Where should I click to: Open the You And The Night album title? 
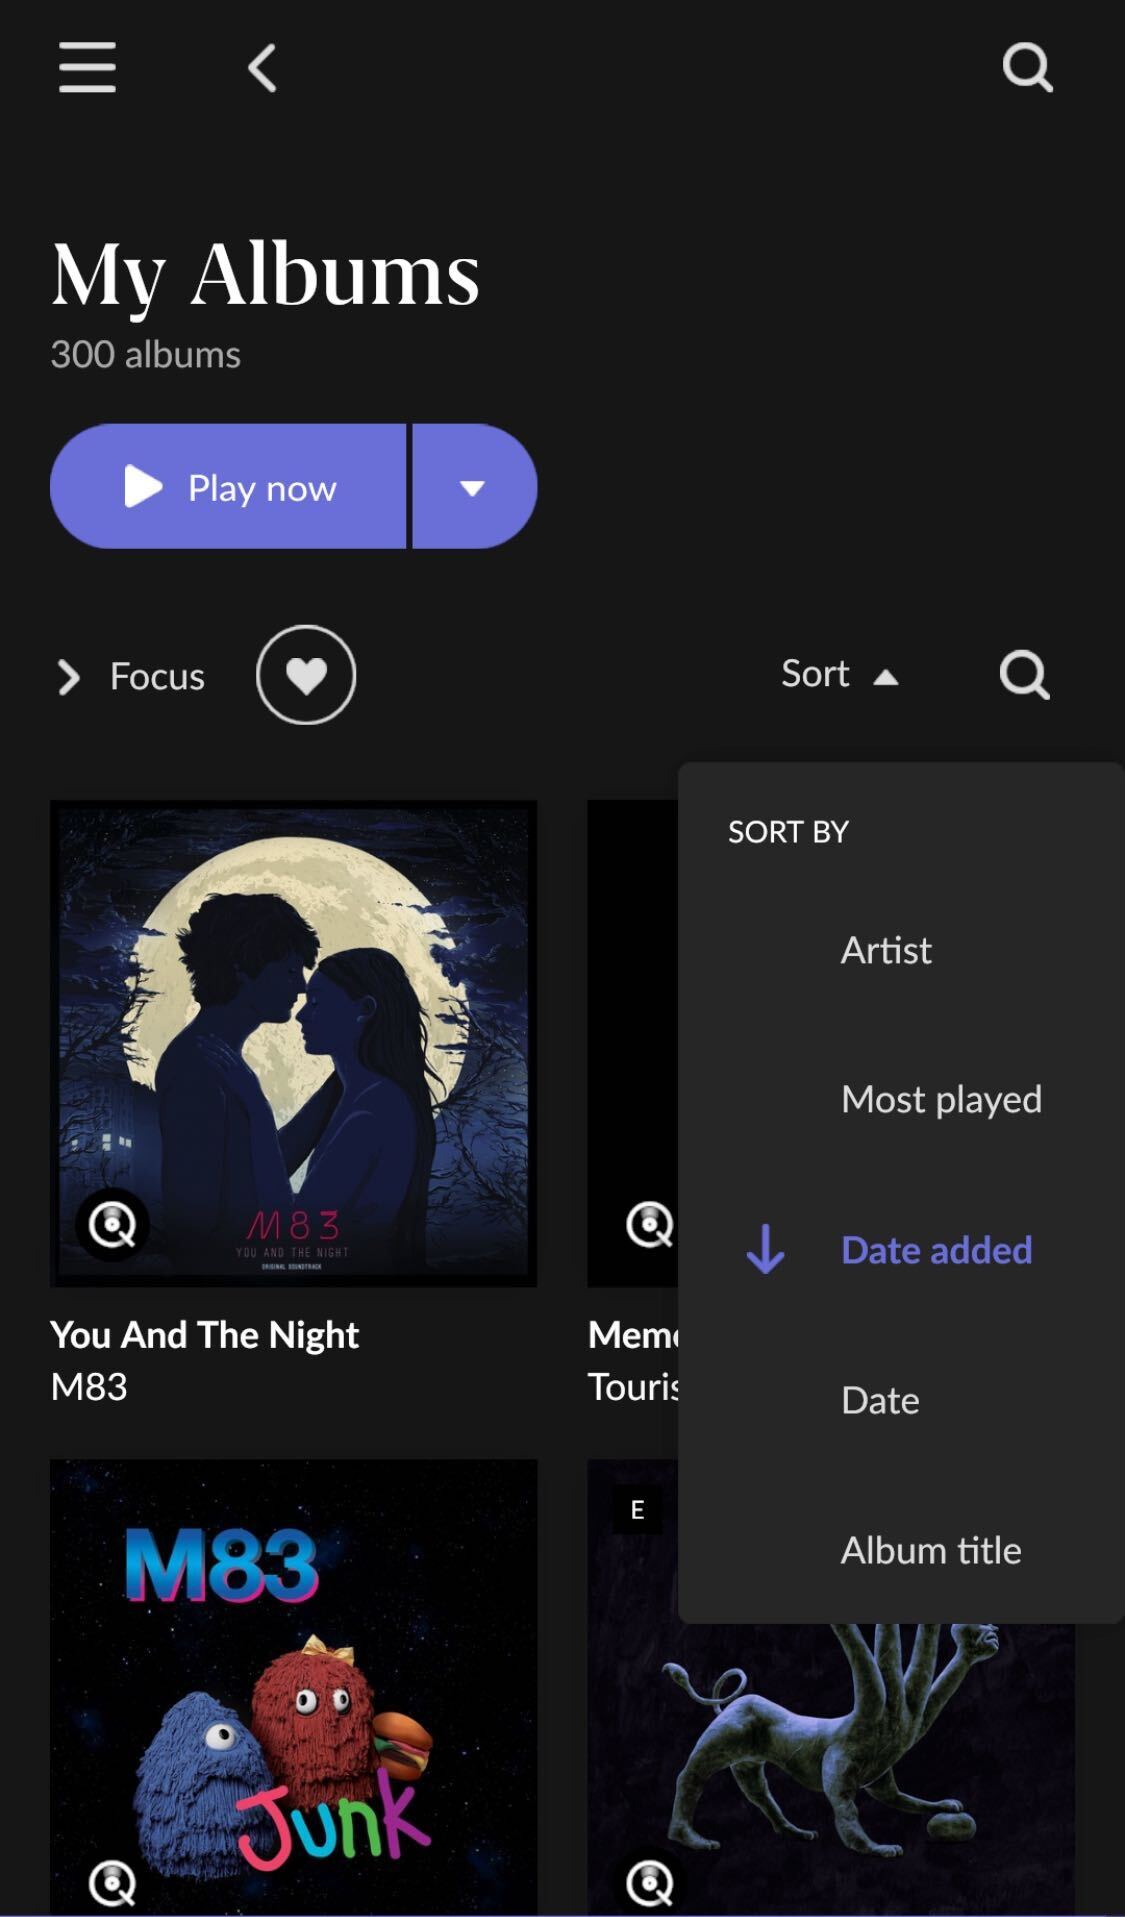click(205, 1335)
